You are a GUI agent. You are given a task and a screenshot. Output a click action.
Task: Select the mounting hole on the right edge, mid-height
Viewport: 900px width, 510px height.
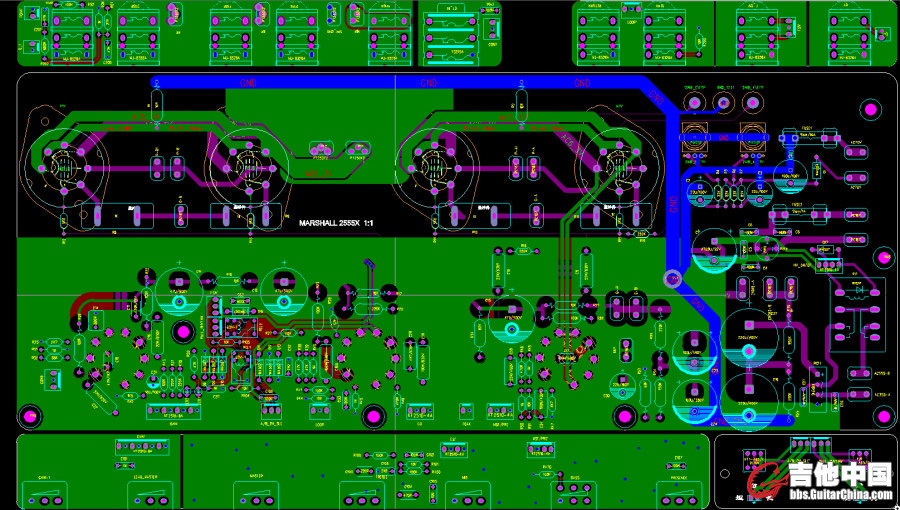click(886, 257)
